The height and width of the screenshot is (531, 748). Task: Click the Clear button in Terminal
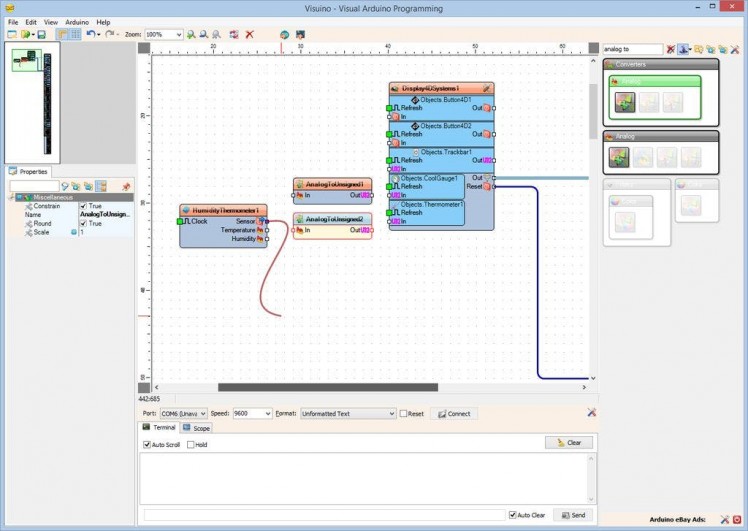point(569,442)
